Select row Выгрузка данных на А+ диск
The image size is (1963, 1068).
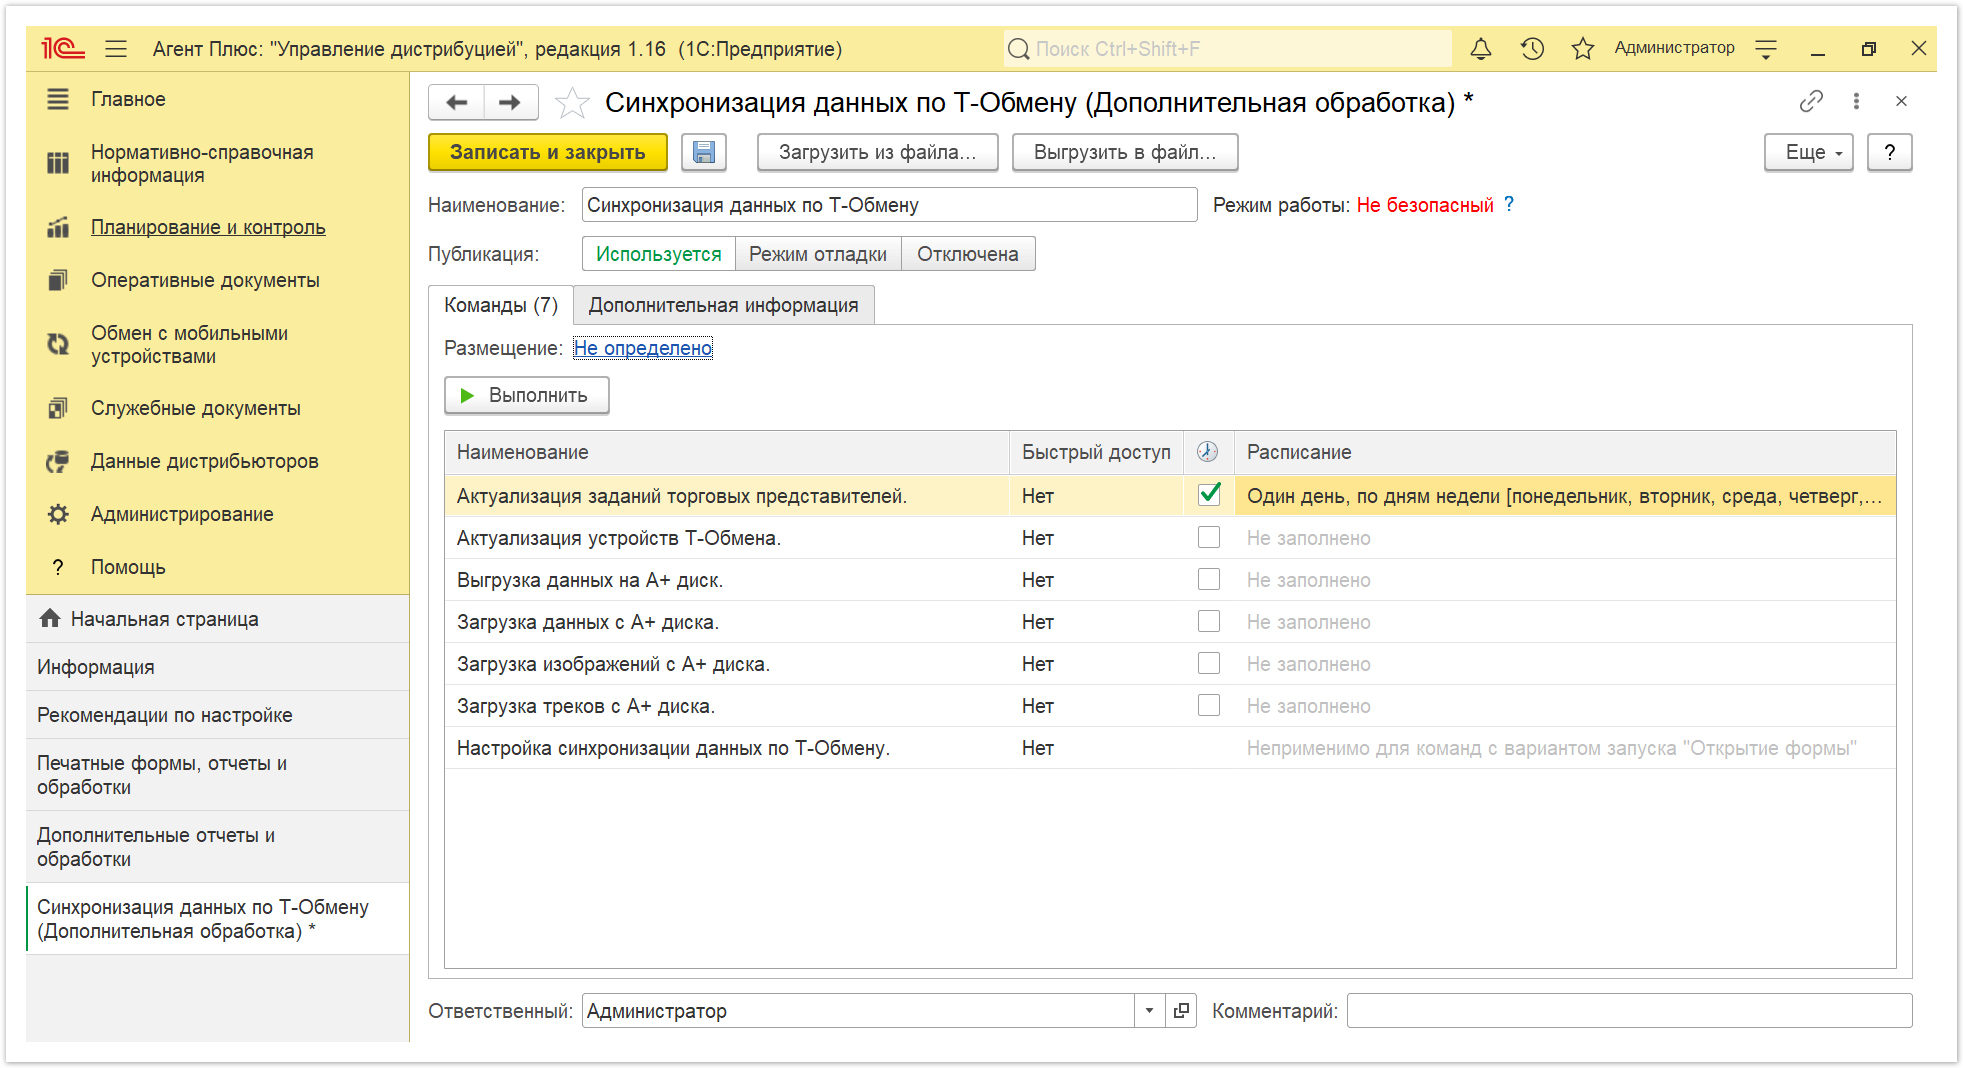click(1170, 580)
